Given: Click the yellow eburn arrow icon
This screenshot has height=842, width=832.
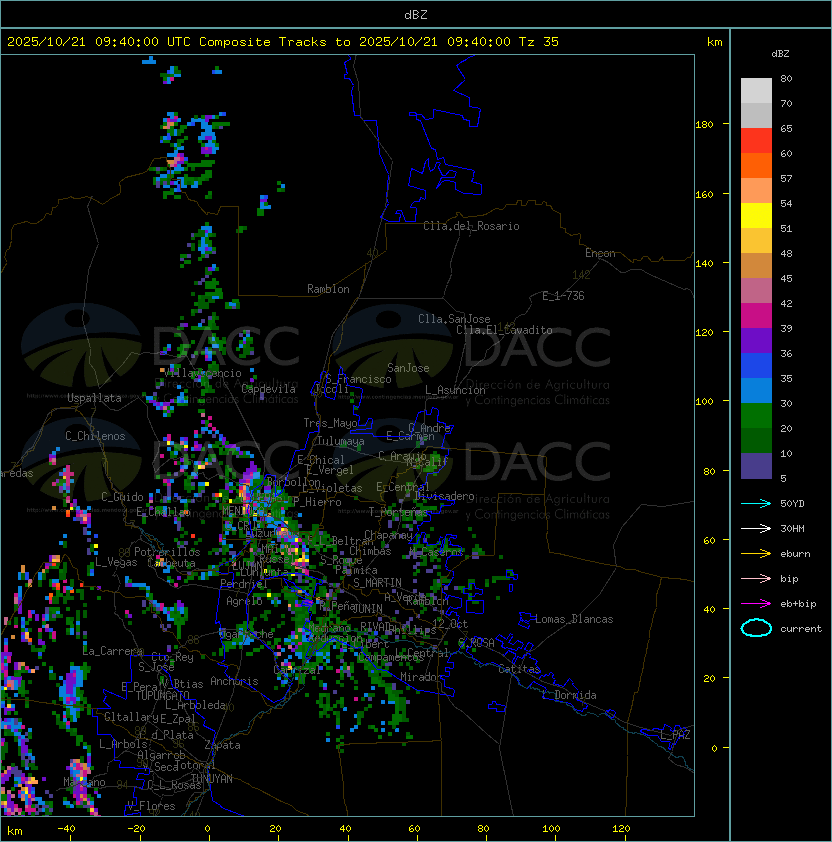Looking at the screenshot, I should pyautogui.click(x=756, y=554).
